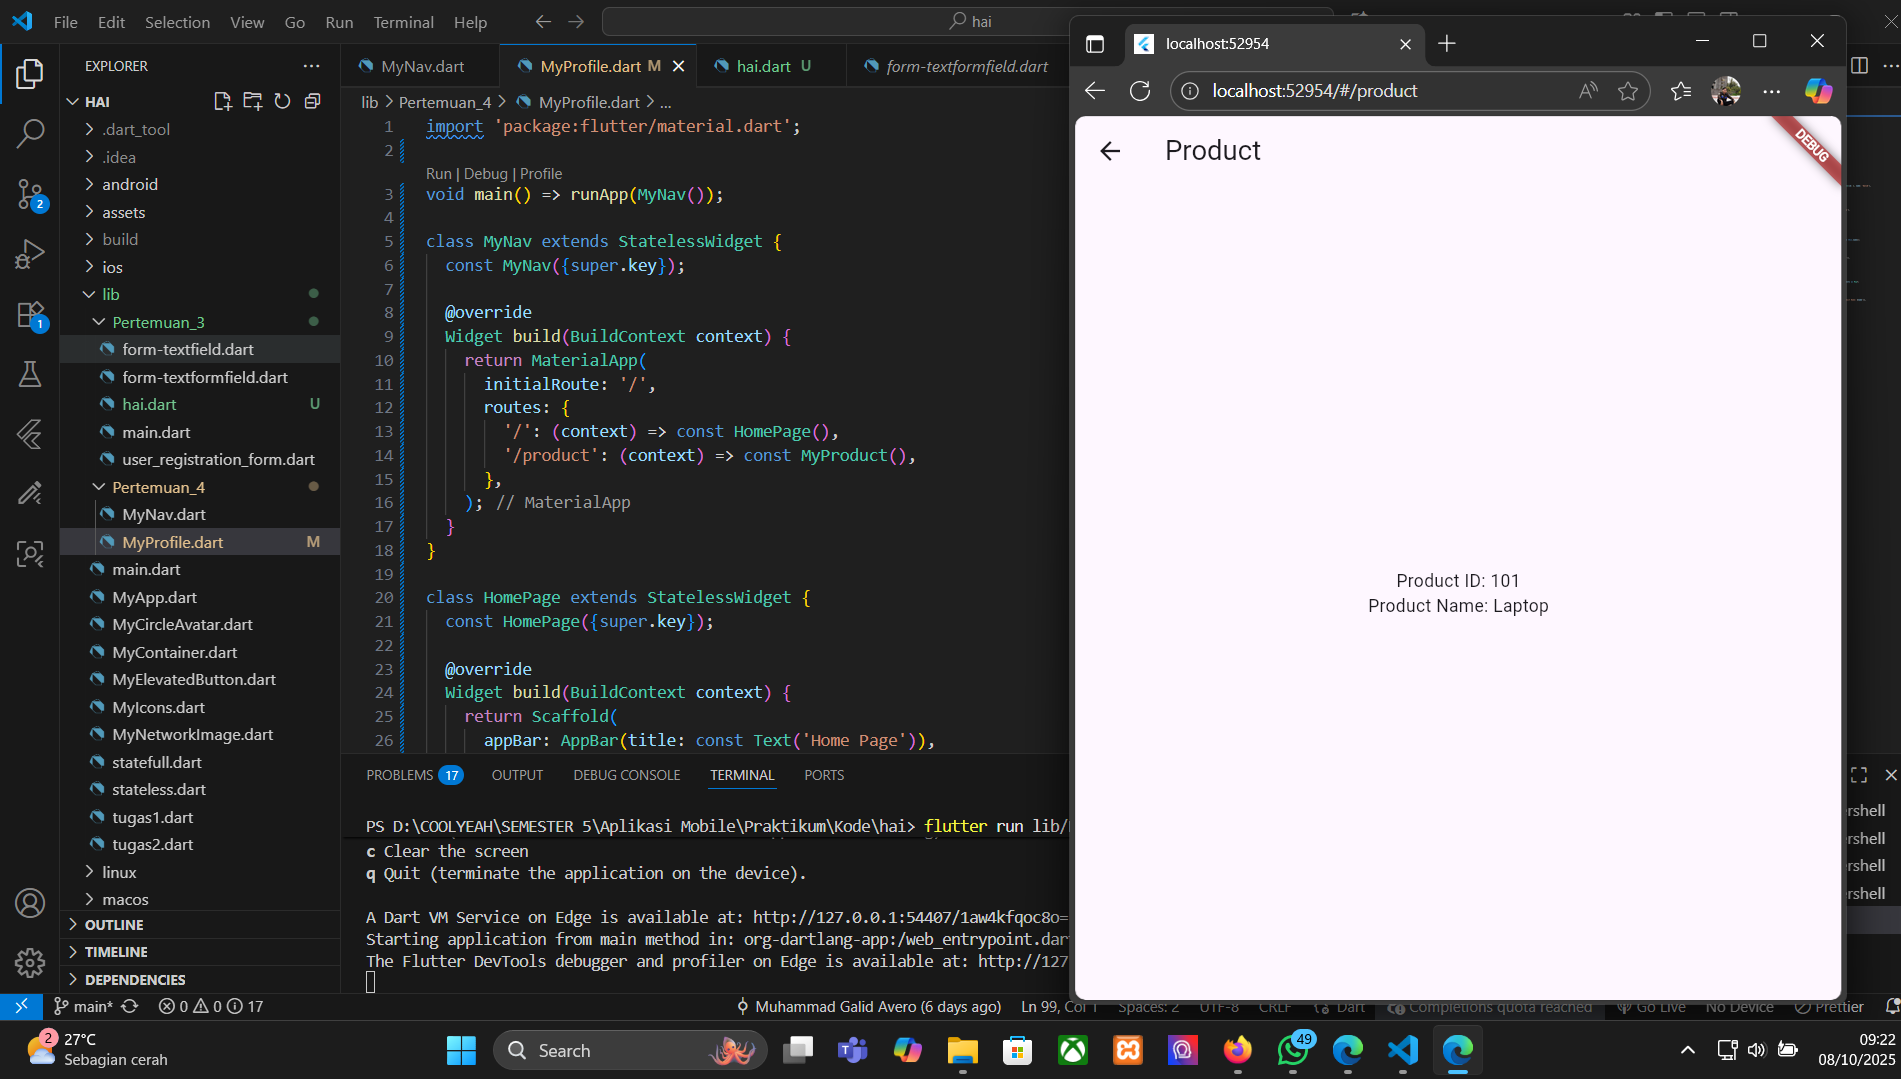Open the Search view in activity bar
Viewport: 1901px width, 1079px height.
30,133
